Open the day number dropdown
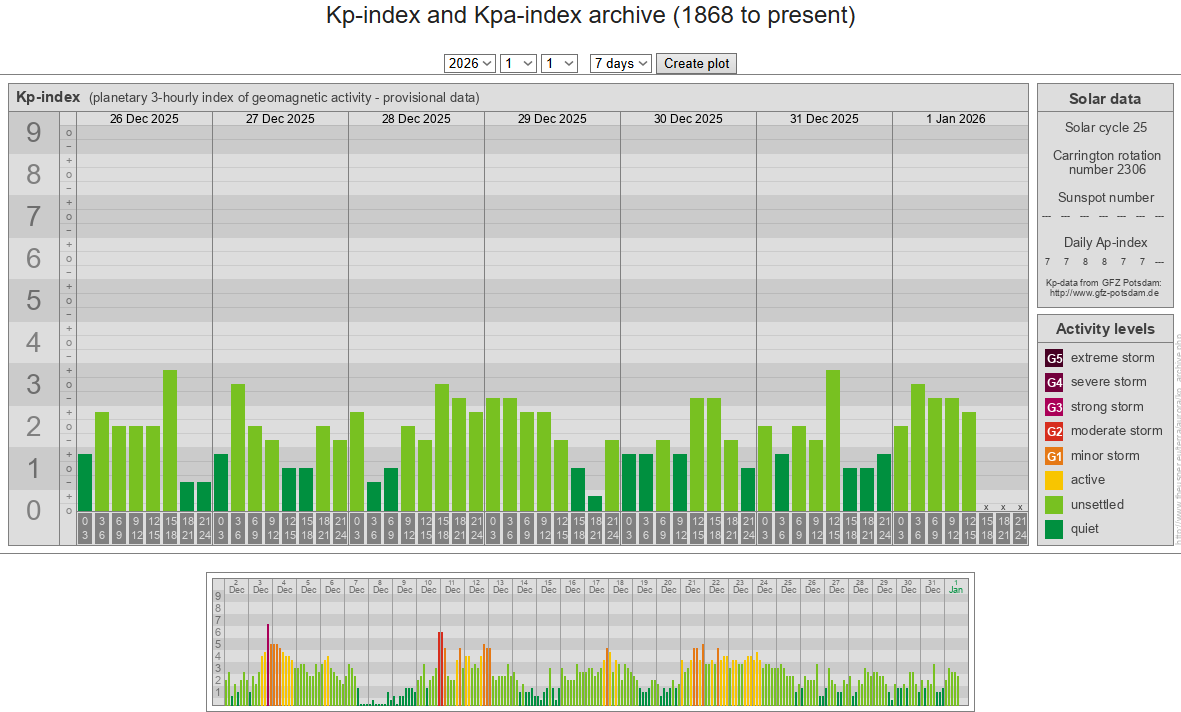 pos(559,63)
